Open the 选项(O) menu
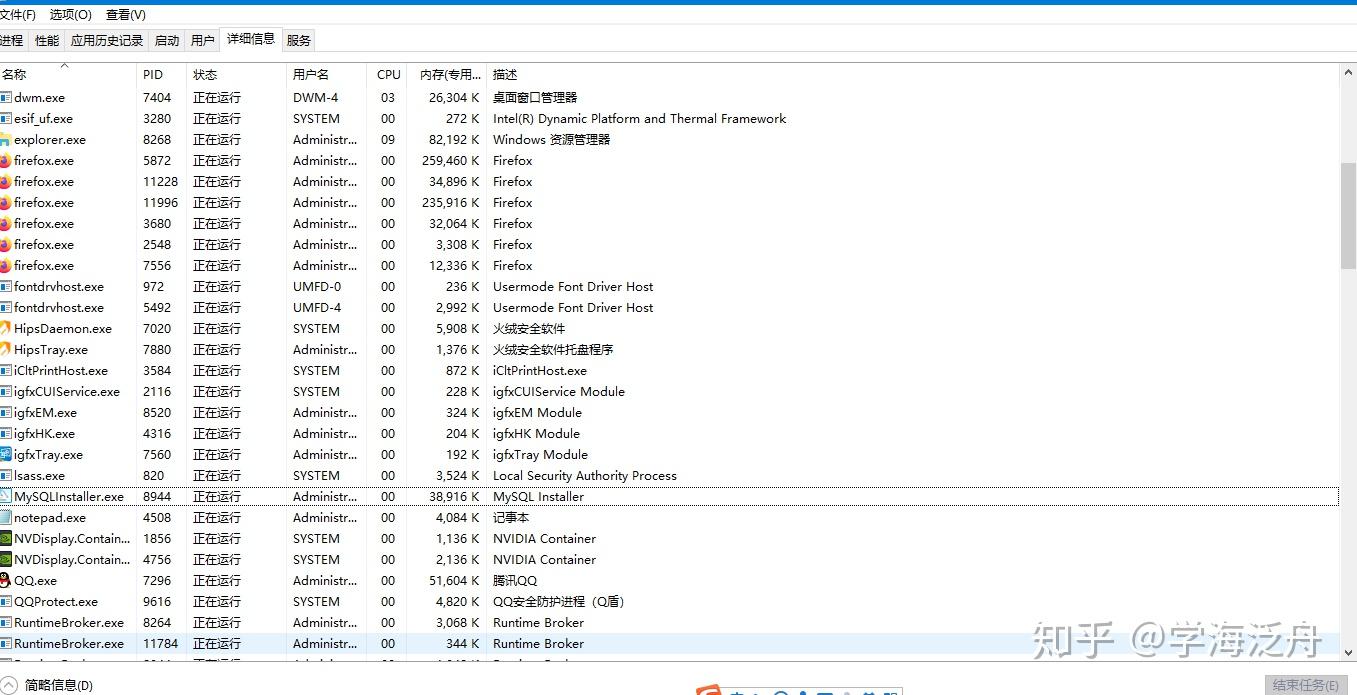Image resolution: width=1357 pixels, height=695 pixels. (70, 15)
